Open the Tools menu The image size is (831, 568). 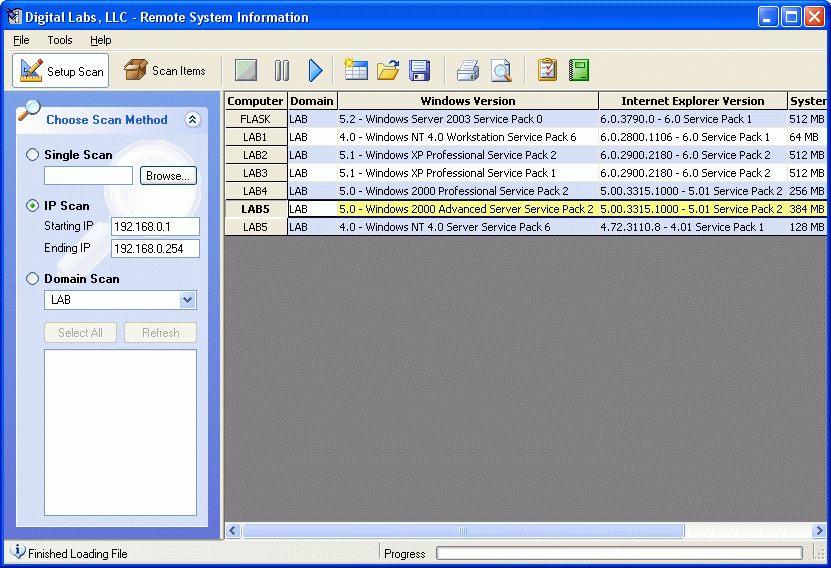(x=60, y=40)
